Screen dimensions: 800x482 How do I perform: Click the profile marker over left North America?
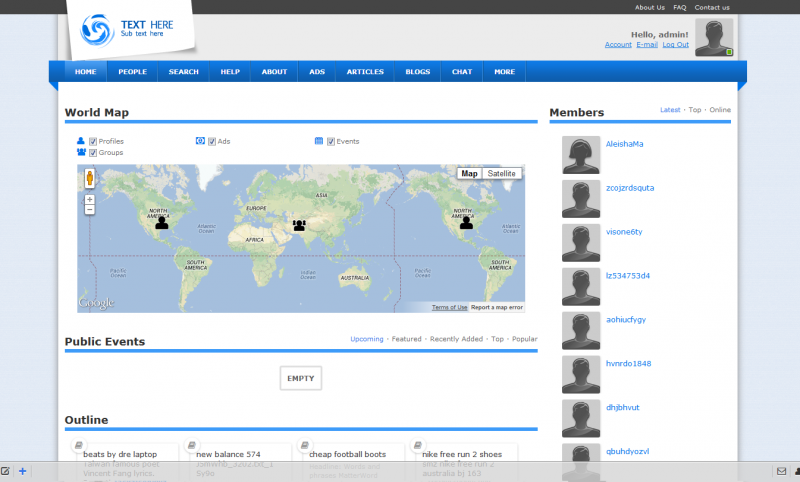click(162, 222)
